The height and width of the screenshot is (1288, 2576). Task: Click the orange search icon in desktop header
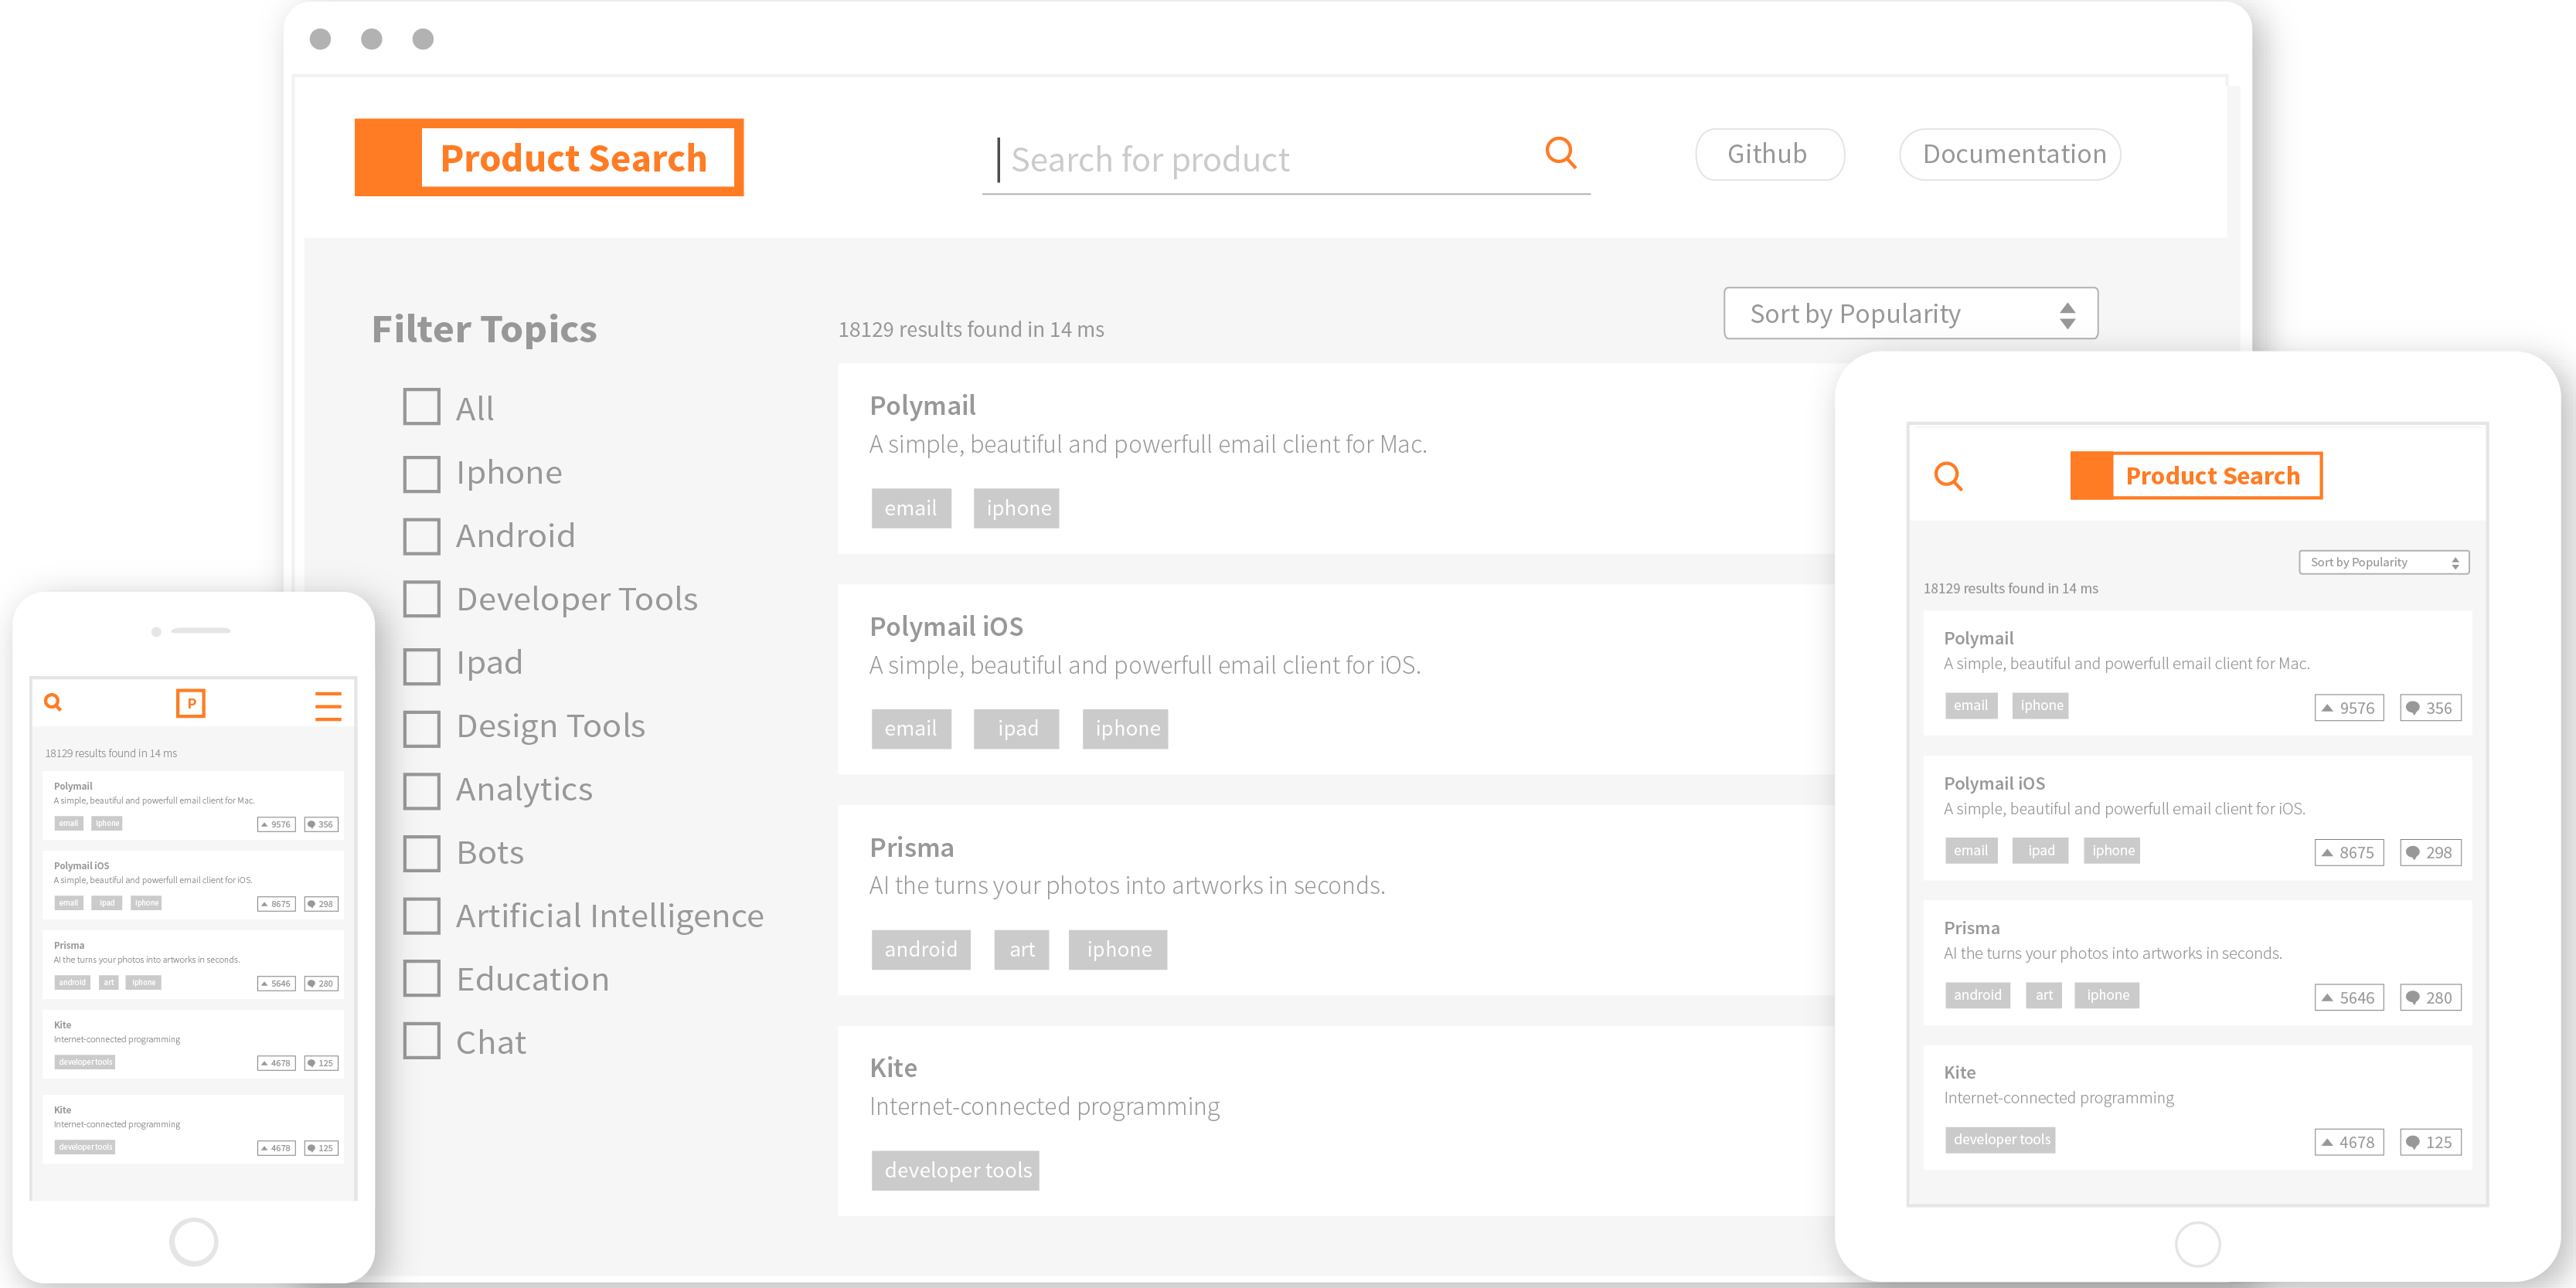point(1560,153)
